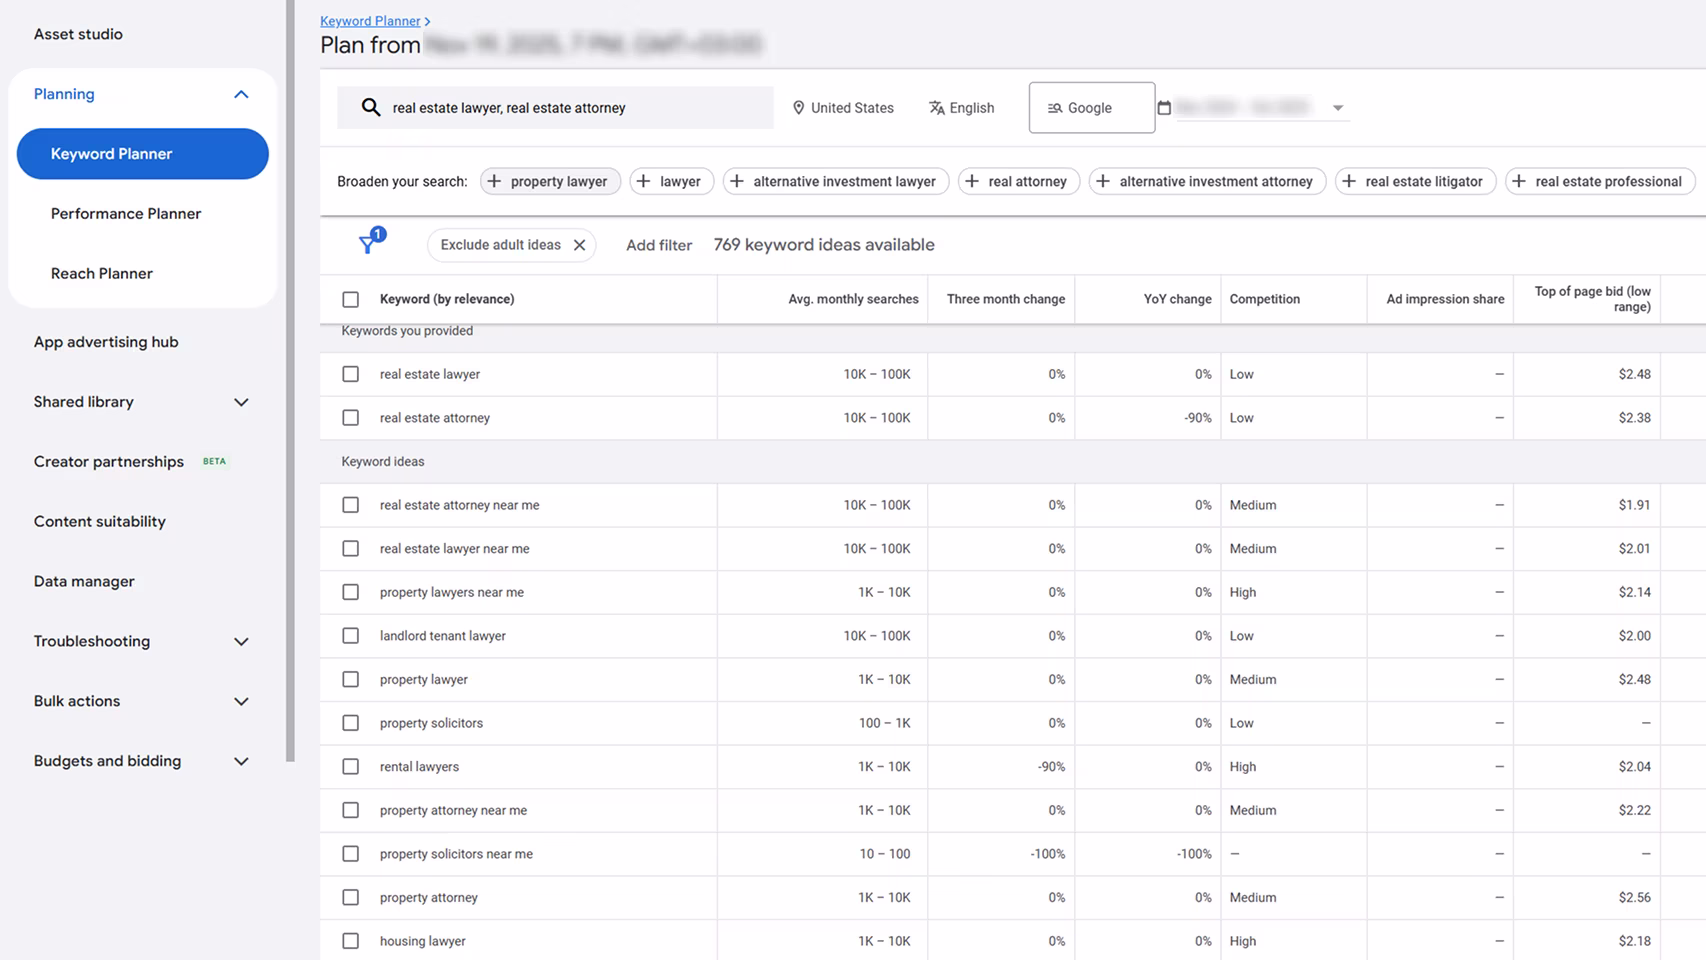Viewport: 1706px width, 960px height.
Task: Click the plus icon on real estate litigator chip
Action: click(x=1347, y=181)
